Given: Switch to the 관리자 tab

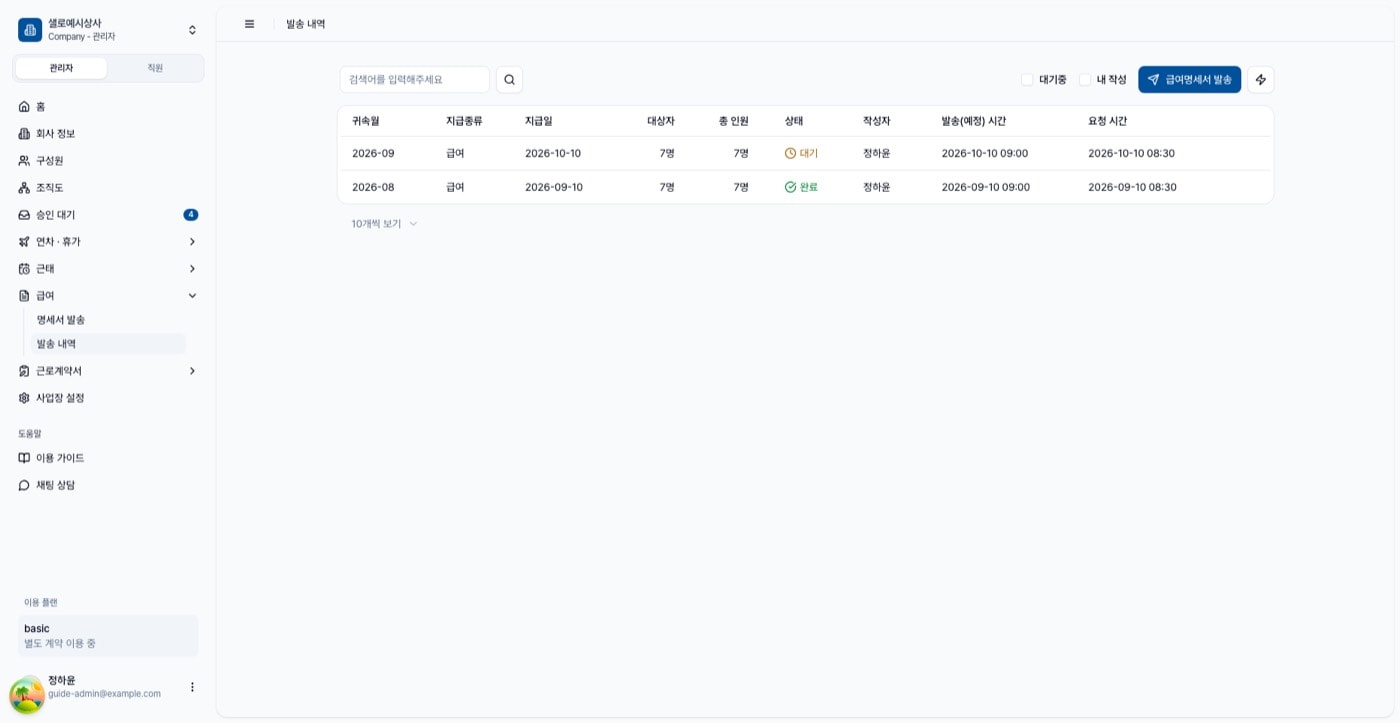Looking at the screenshot, I should (x=61, y=68).
